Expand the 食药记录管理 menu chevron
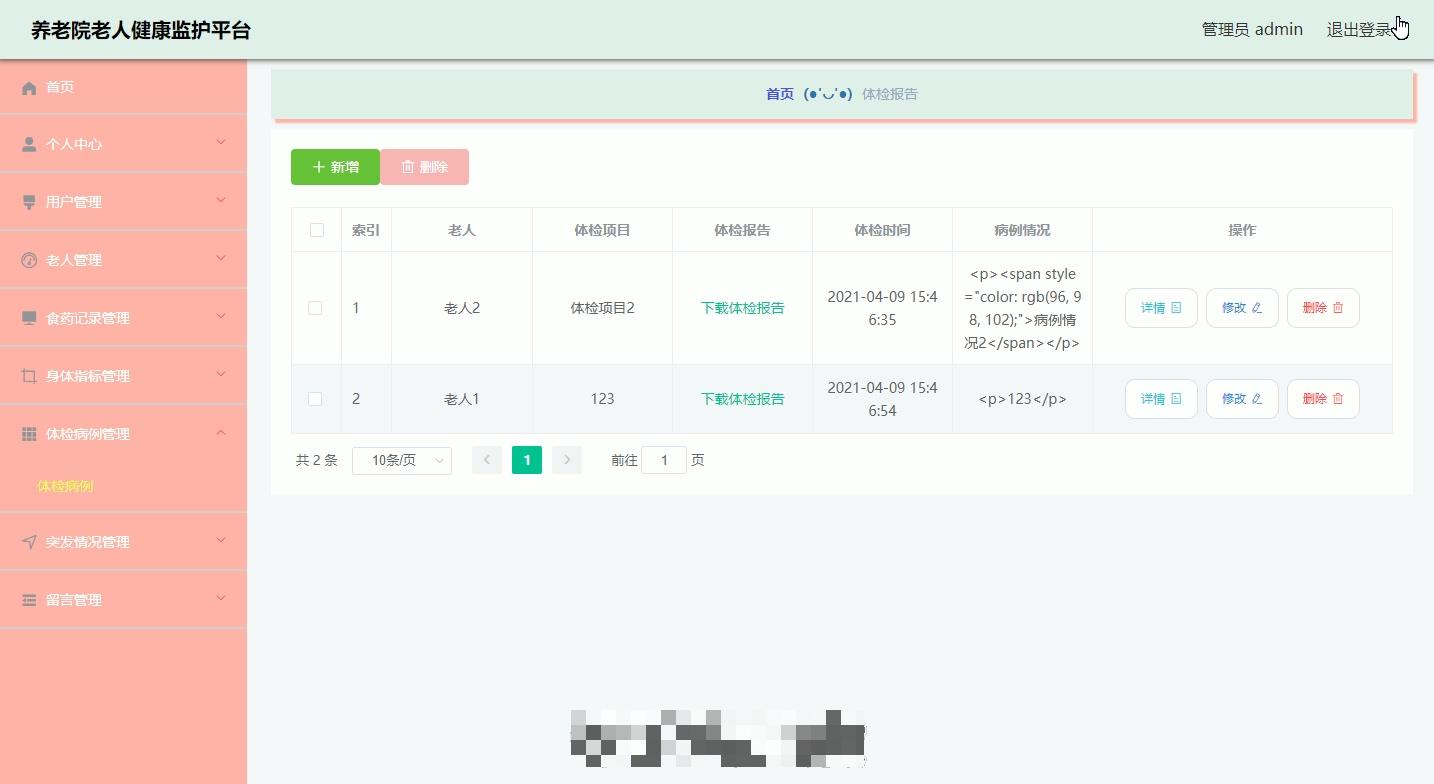 click(221, 317)
